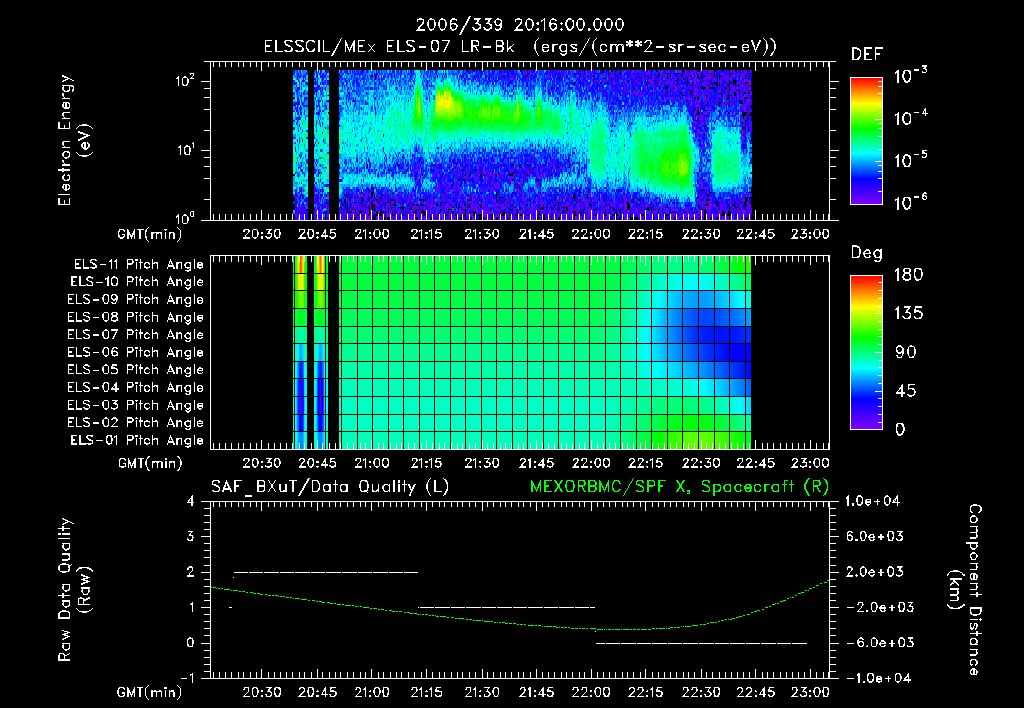Select the "ELS-10 Pitch Angle" row label
This screenshot has width=1024, height=708.
[137, 282]
